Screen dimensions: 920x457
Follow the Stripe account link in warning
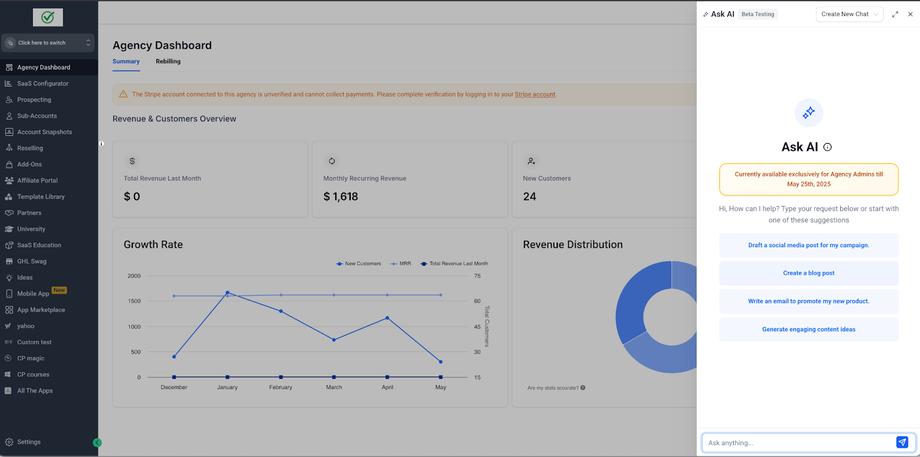click(x=535, y=94)
